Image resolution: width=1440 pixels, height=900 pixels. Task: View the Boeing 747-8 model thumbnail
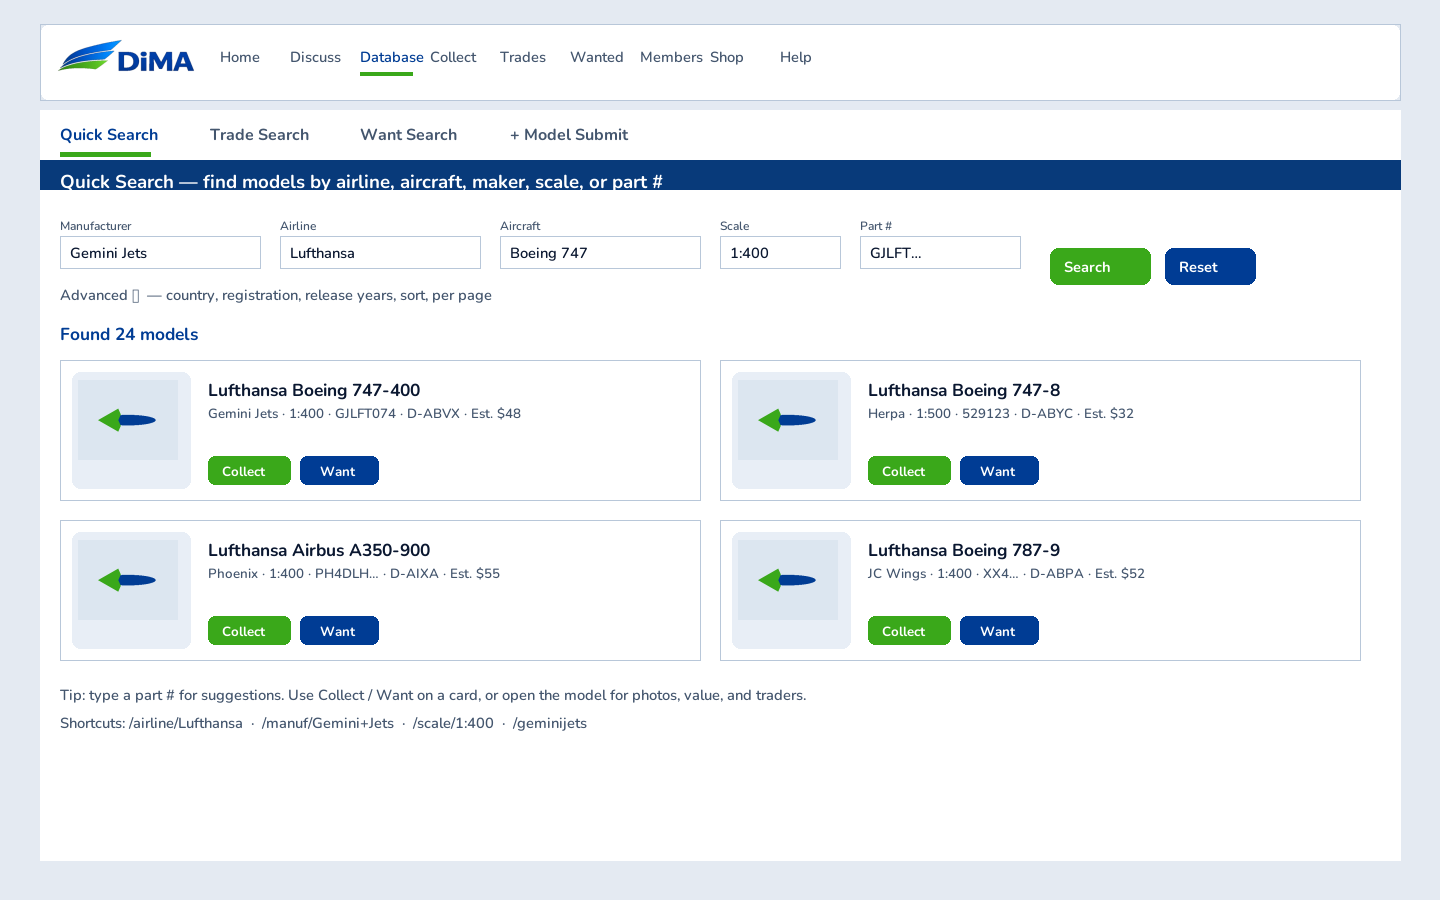[791, 430]
